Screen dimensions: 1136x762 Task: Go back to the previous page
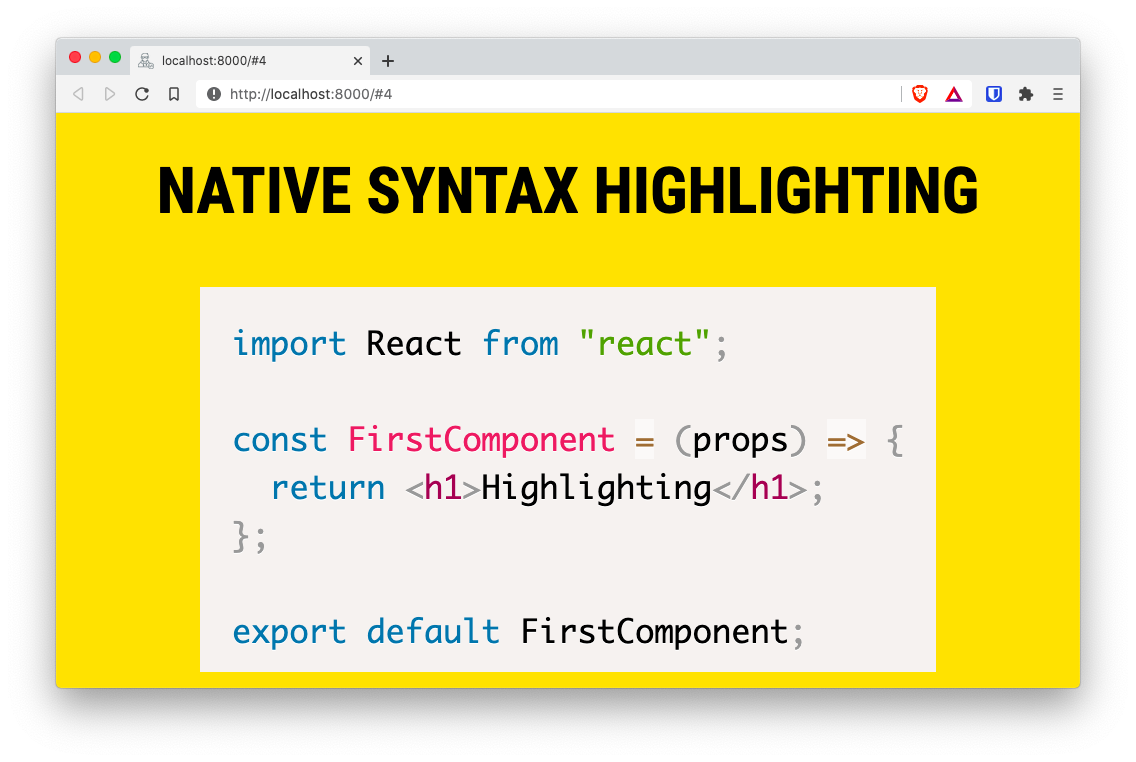(78, 94)
